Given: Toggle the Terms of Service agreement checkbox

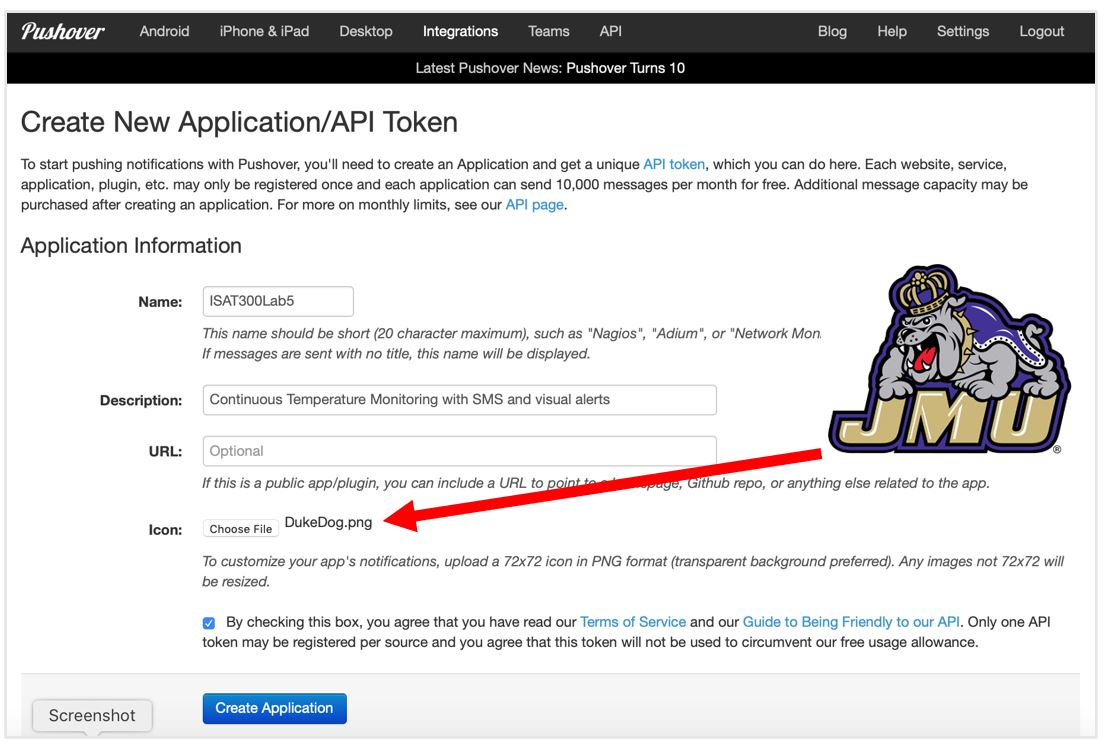Looking at the screenshot, I should coord(208,623).
